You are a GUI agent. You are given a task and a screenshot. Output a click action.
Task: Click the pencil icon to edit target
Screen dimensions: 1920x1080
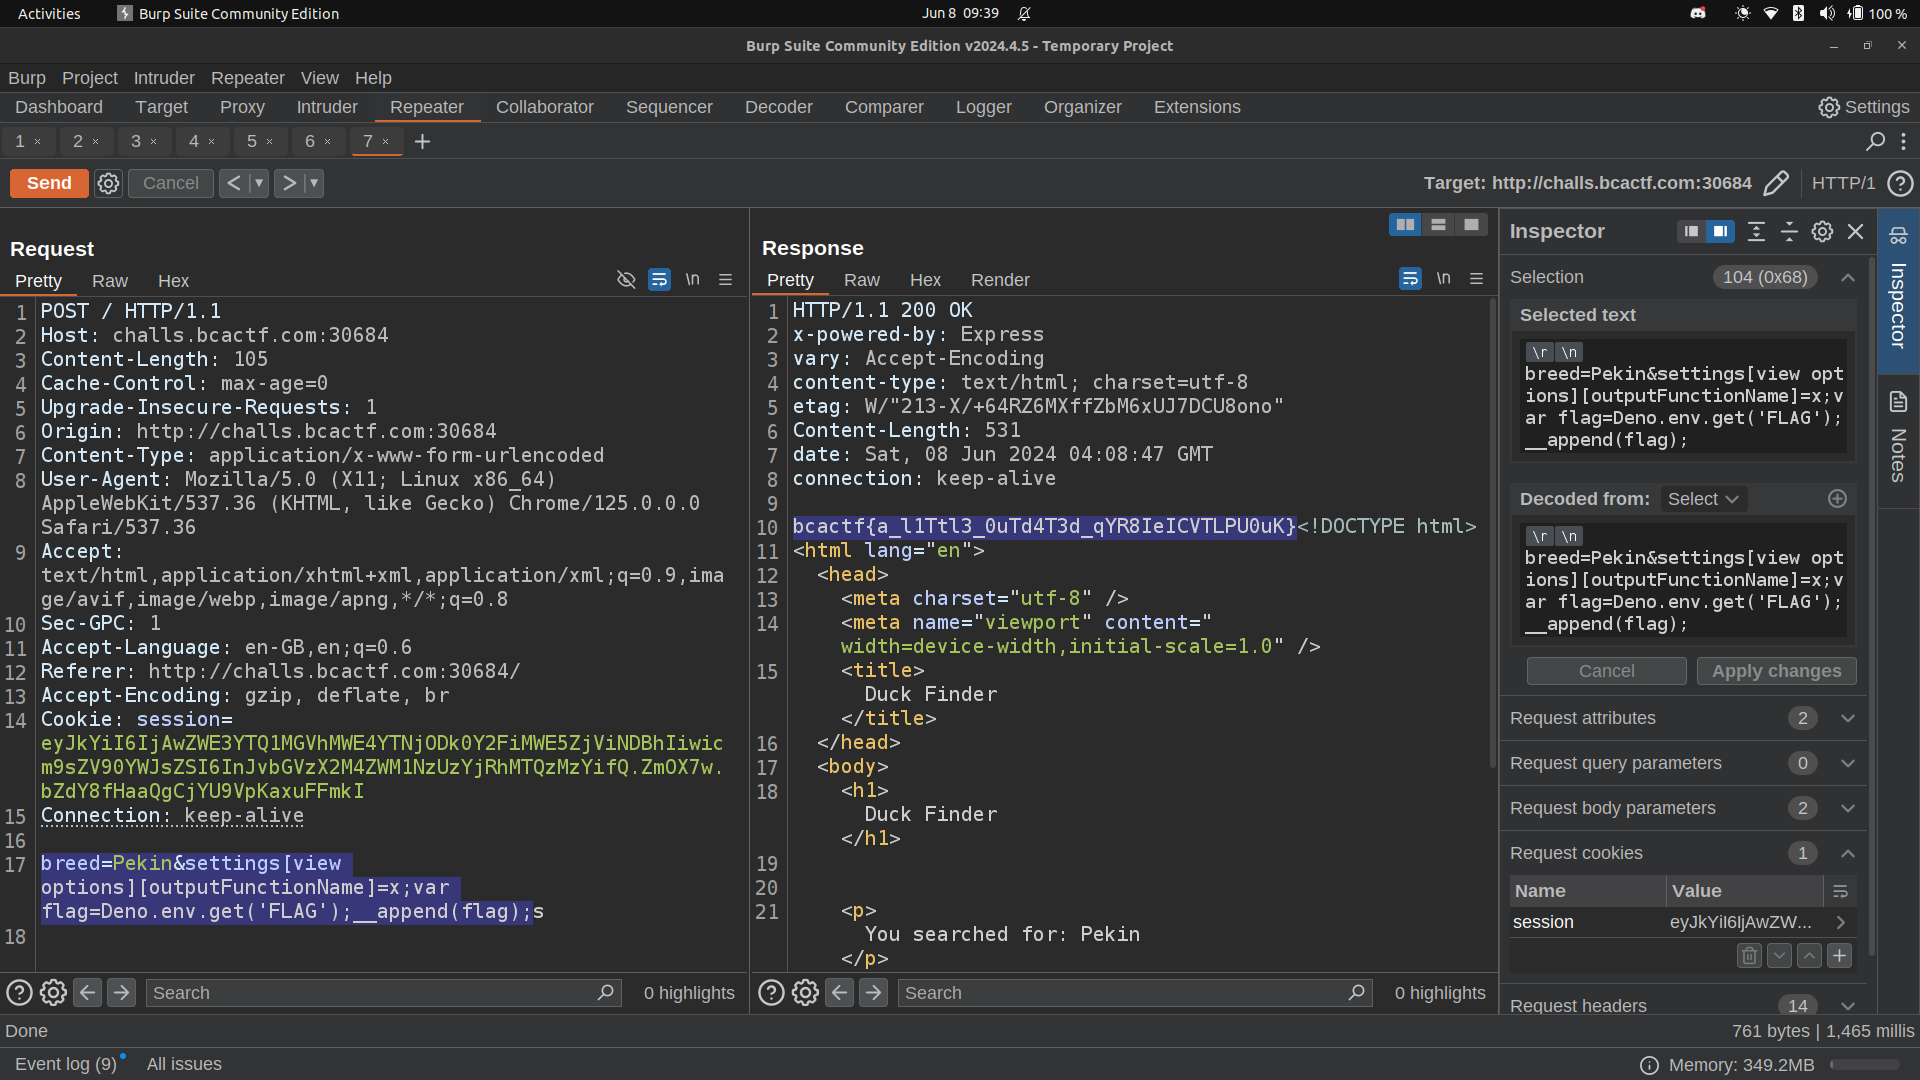coord(1776,183)
